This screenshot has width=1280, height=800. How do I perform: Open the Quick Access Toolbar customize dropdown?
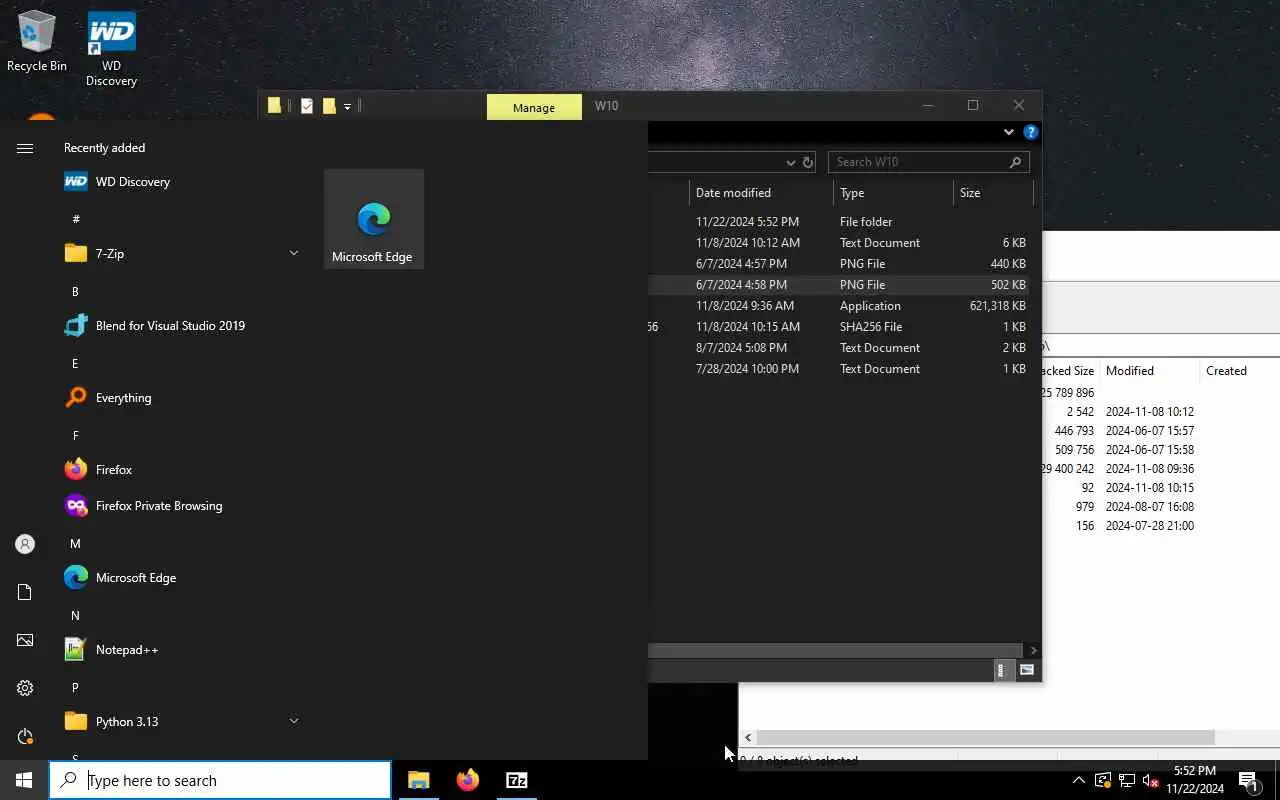(x=347, y=106)
